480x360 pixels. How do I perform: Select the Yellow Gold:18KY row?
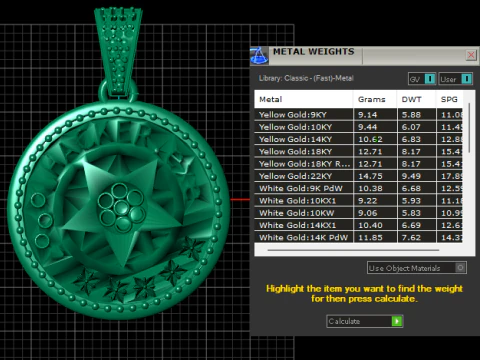[358, 152]
